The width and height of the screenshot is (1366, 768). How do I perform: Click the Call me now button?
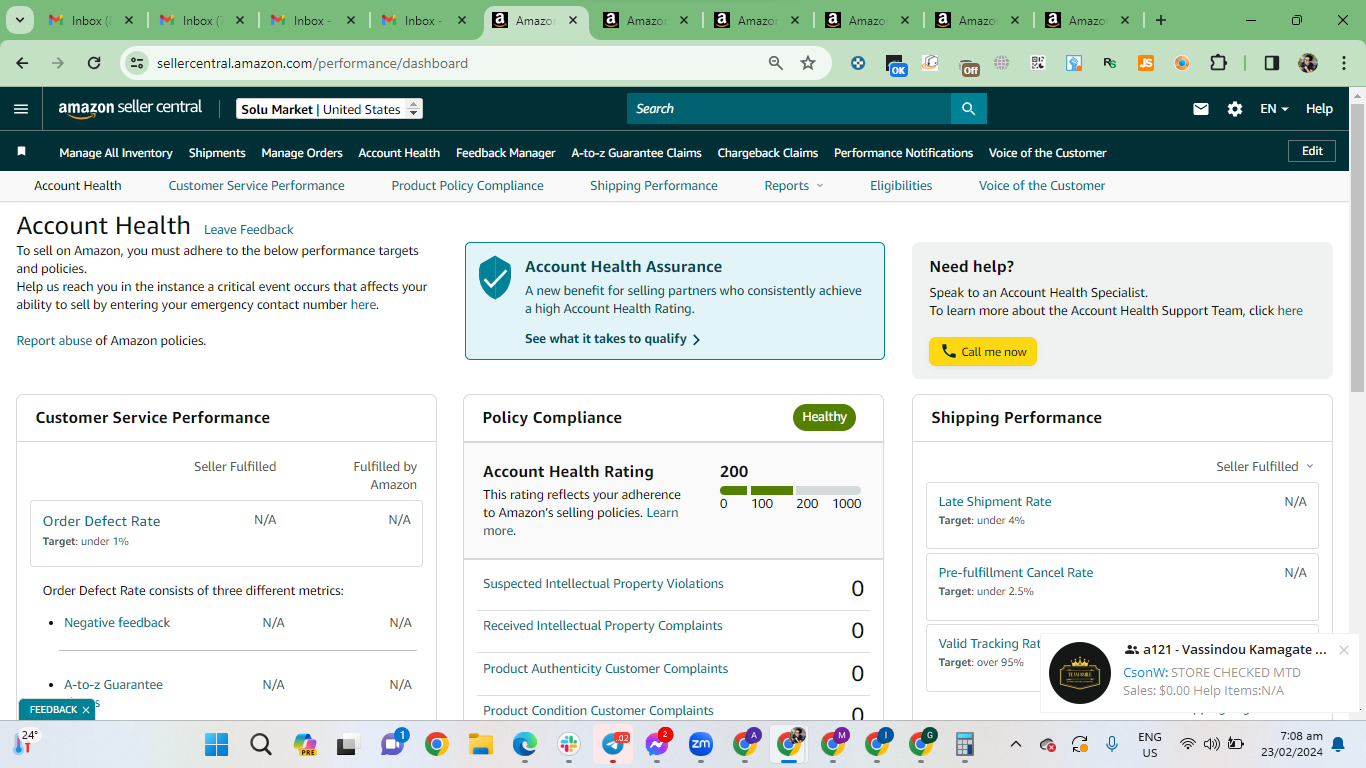[x=983, y=352]
